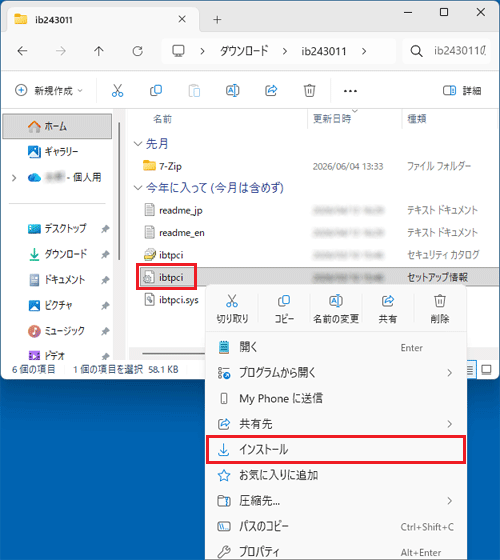Click コピー in the context menu
The width and height of the screenshot is (500, 560).
(284, 309)
